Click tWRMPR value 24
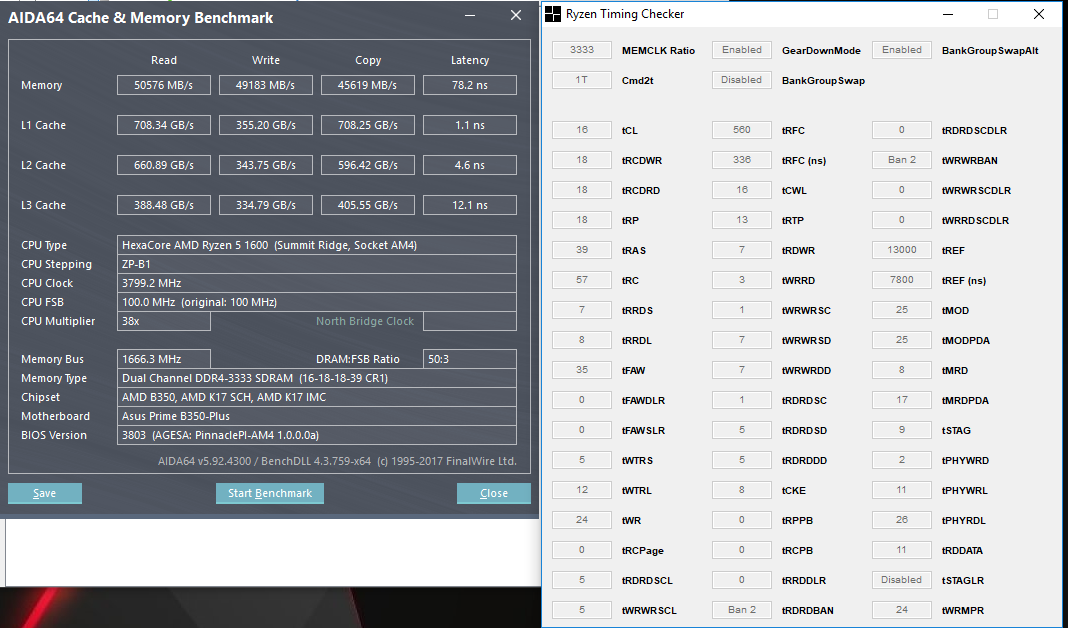Image resolution: width=1068 pixels, height=628 pixels. pyautogui.click(x=902, y=610)
